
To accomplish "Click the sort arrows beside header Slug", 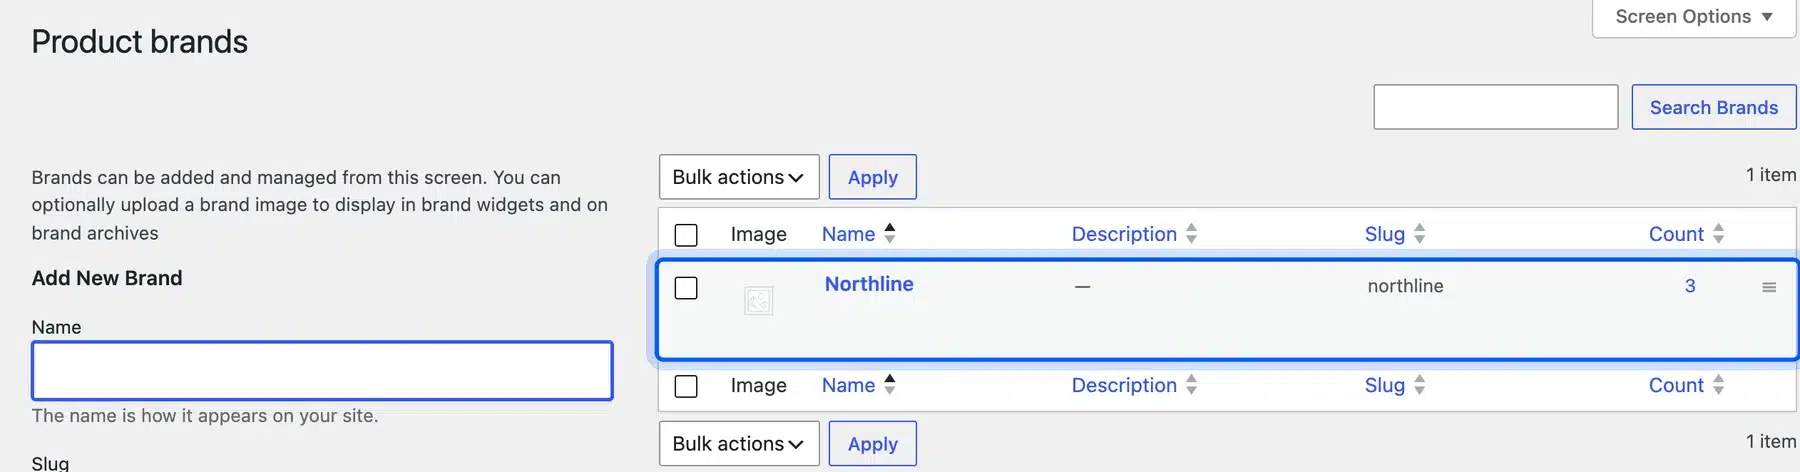I will click(x=1420, y=233).
